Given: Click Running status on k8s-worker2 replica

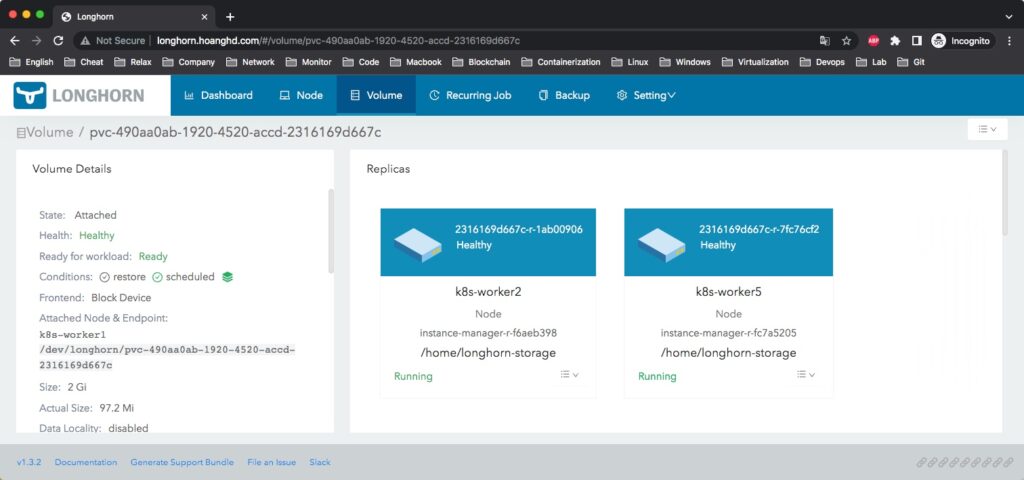Looking at the screenshot, I should click(413, 376).
